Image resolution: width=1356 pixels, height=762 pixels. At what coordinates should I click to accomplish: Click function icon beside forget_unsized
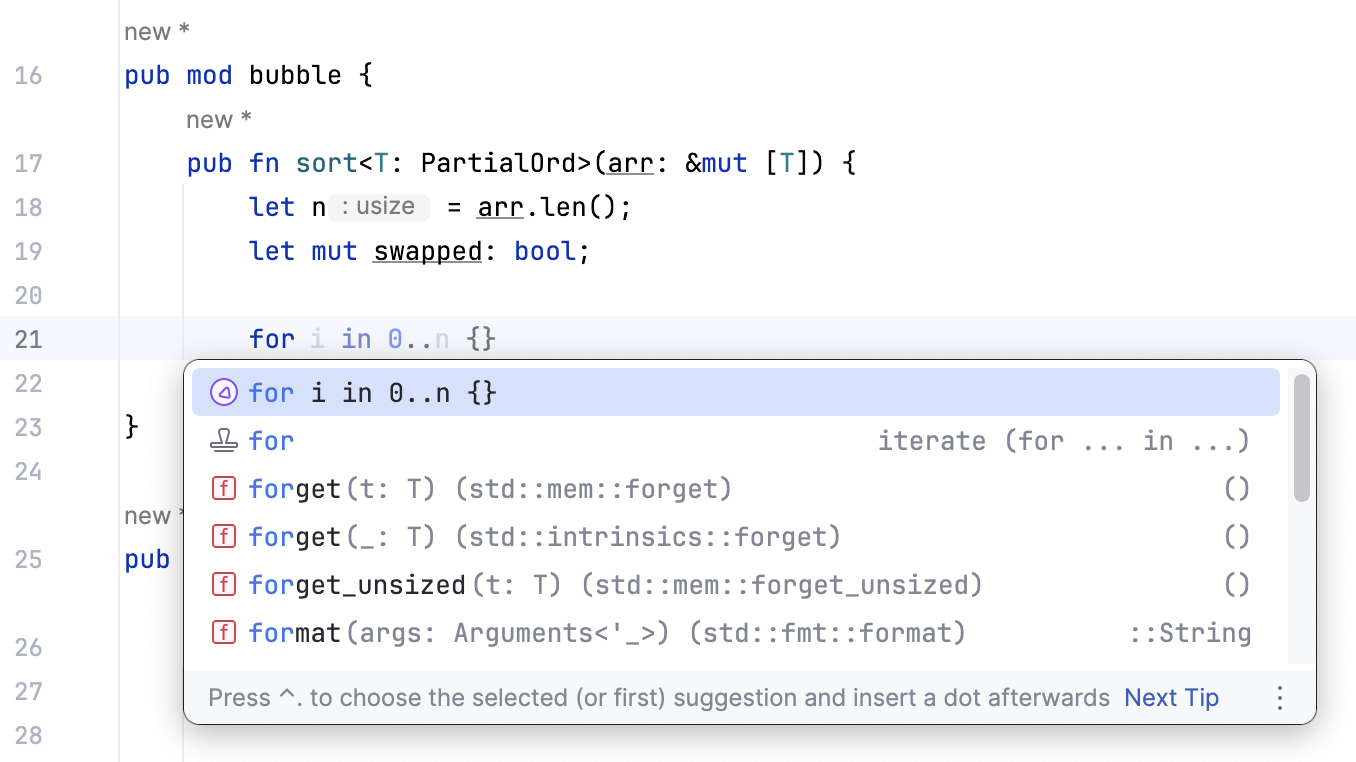pyautogui.click(x=223, y=585)
